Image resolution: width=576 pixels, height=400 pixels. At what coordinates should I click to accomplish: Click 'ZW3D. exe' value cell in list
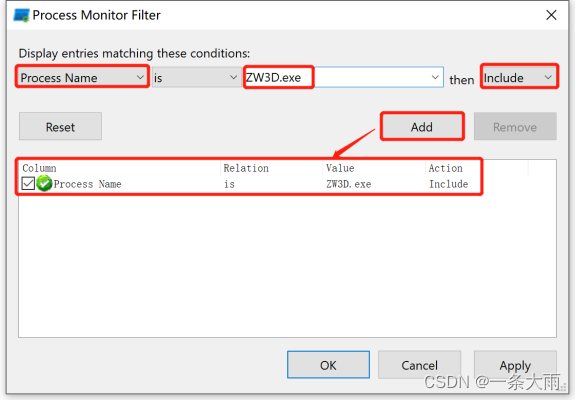[349, 184]
